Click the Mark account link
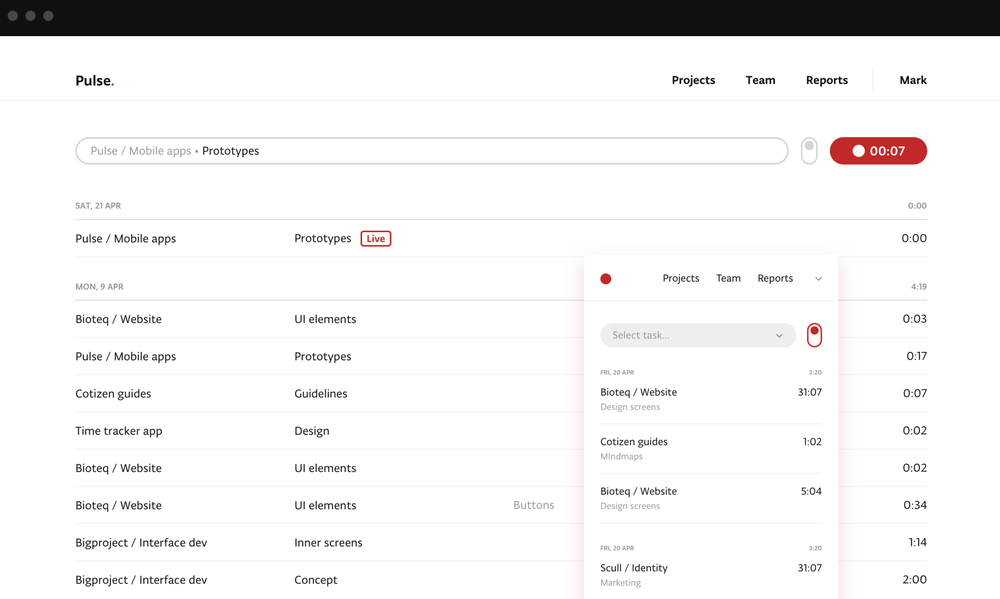The width and height of the screenshot is (1000, 599). pos(912,80)
